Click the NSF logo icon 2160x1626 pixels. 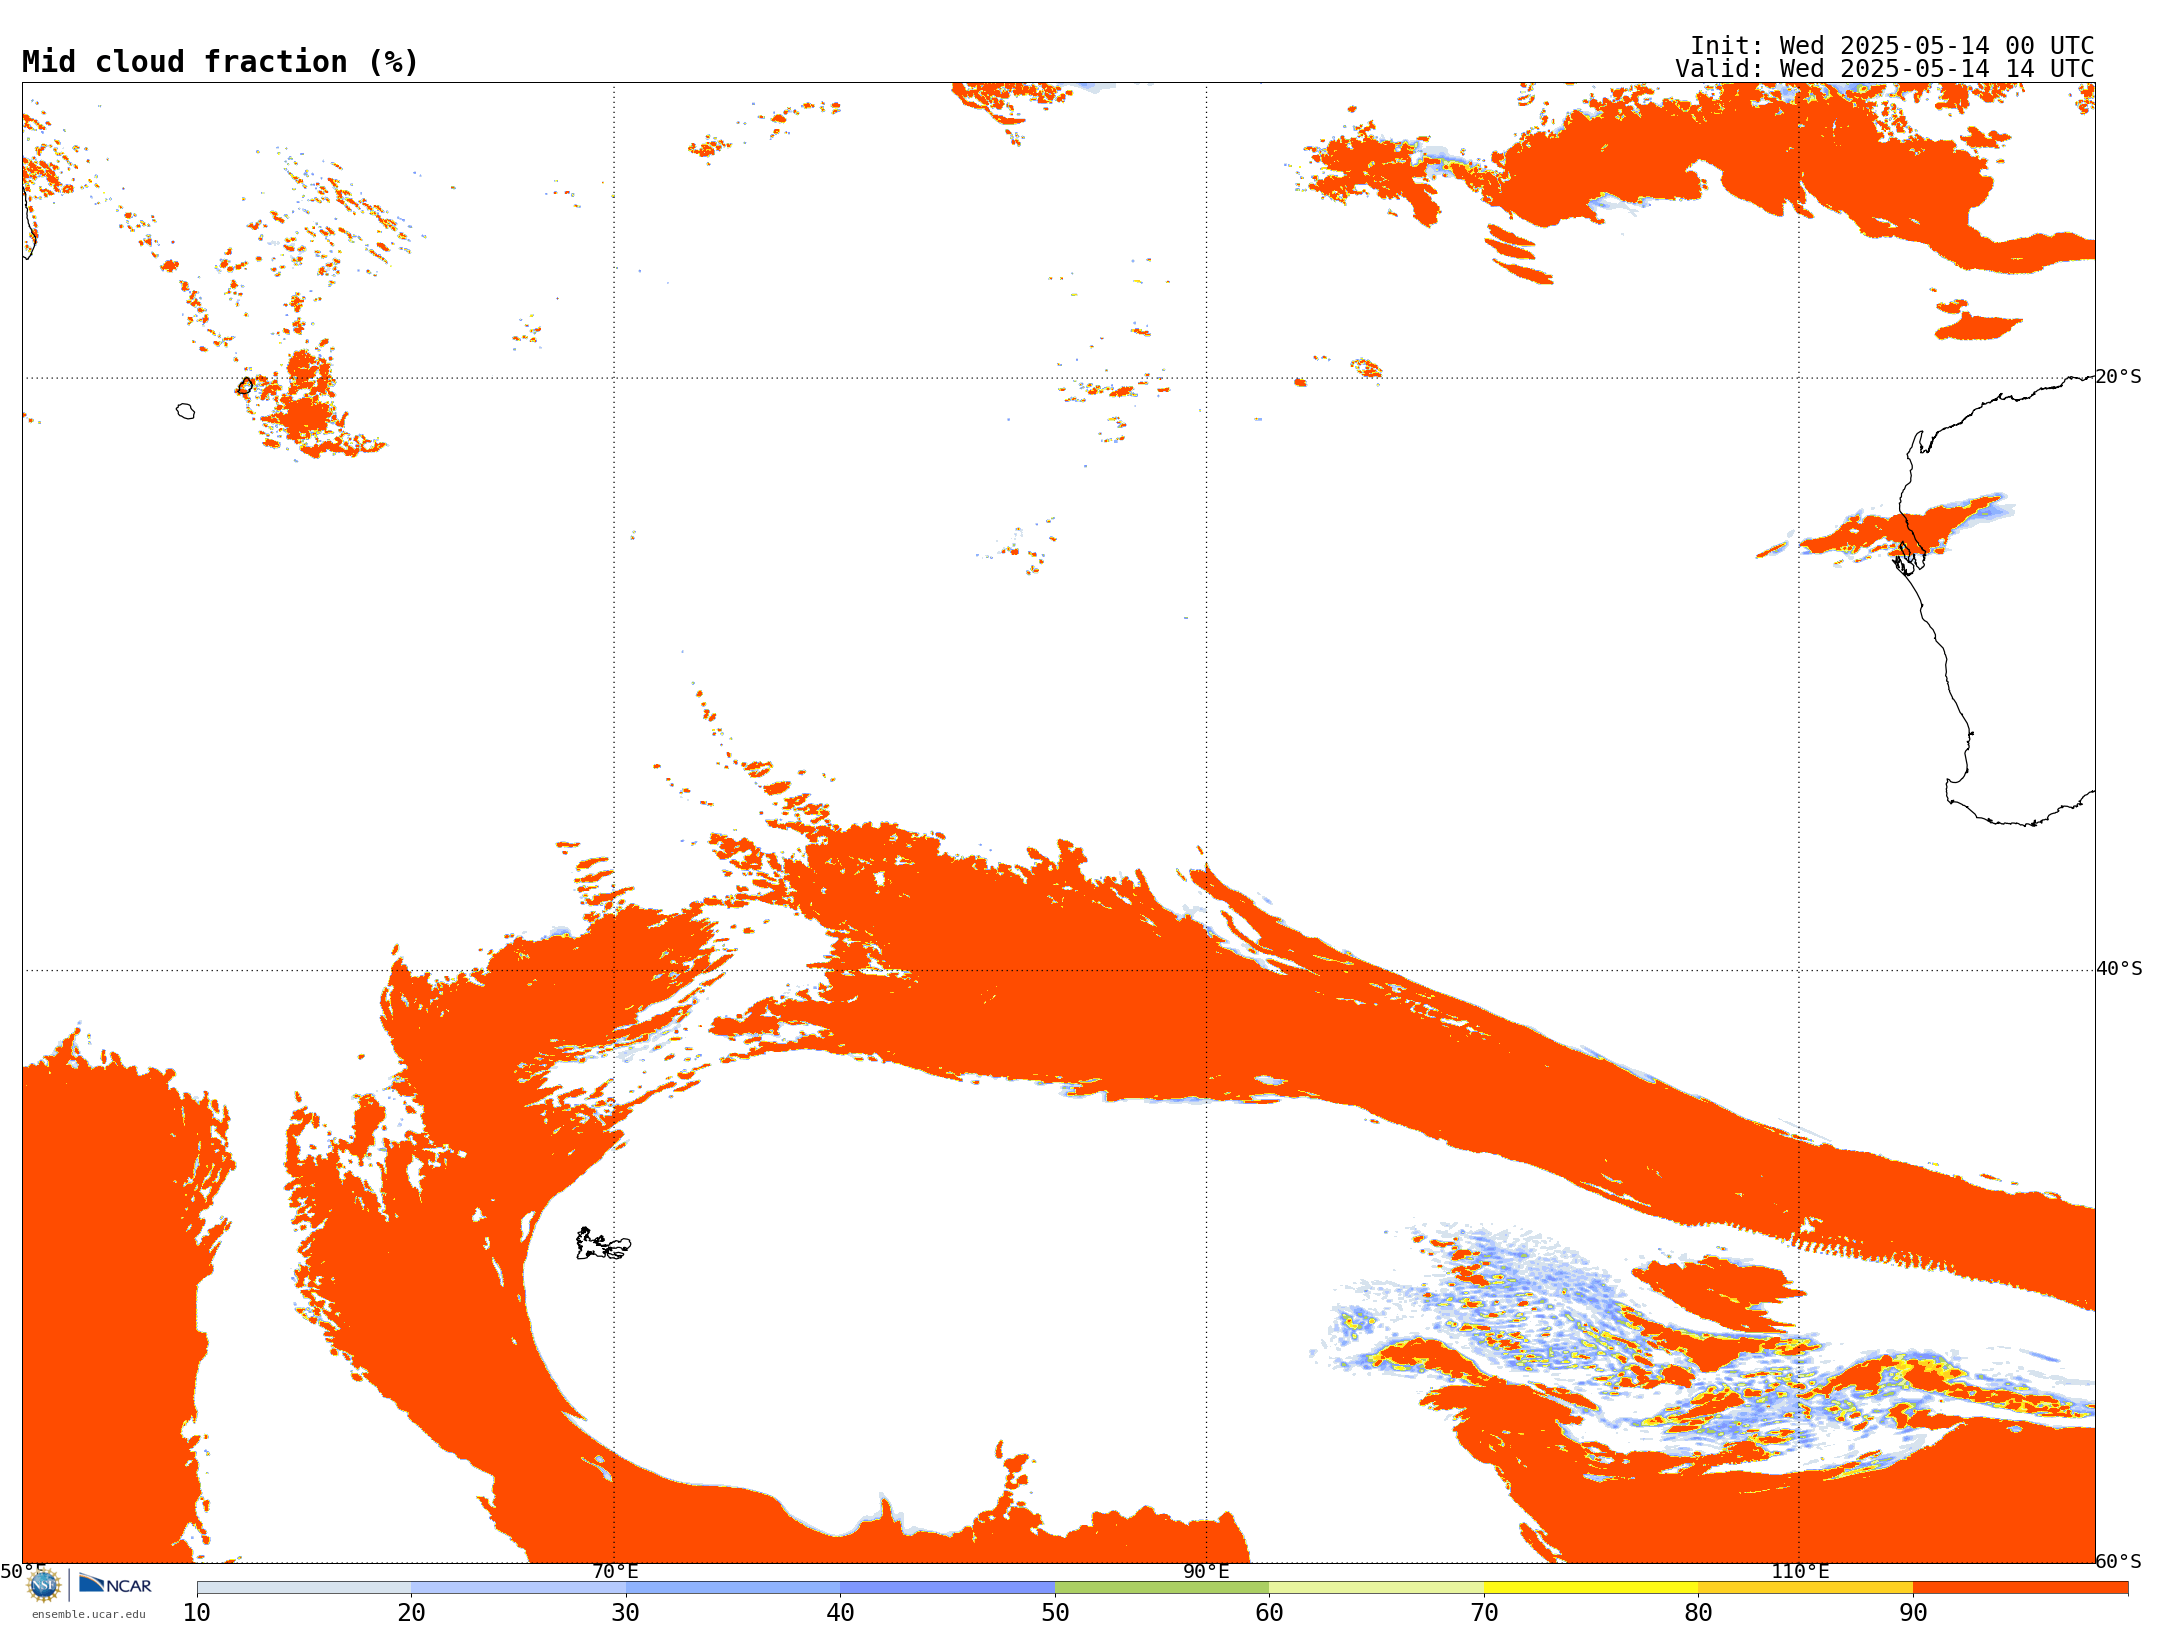(43, 1585)
